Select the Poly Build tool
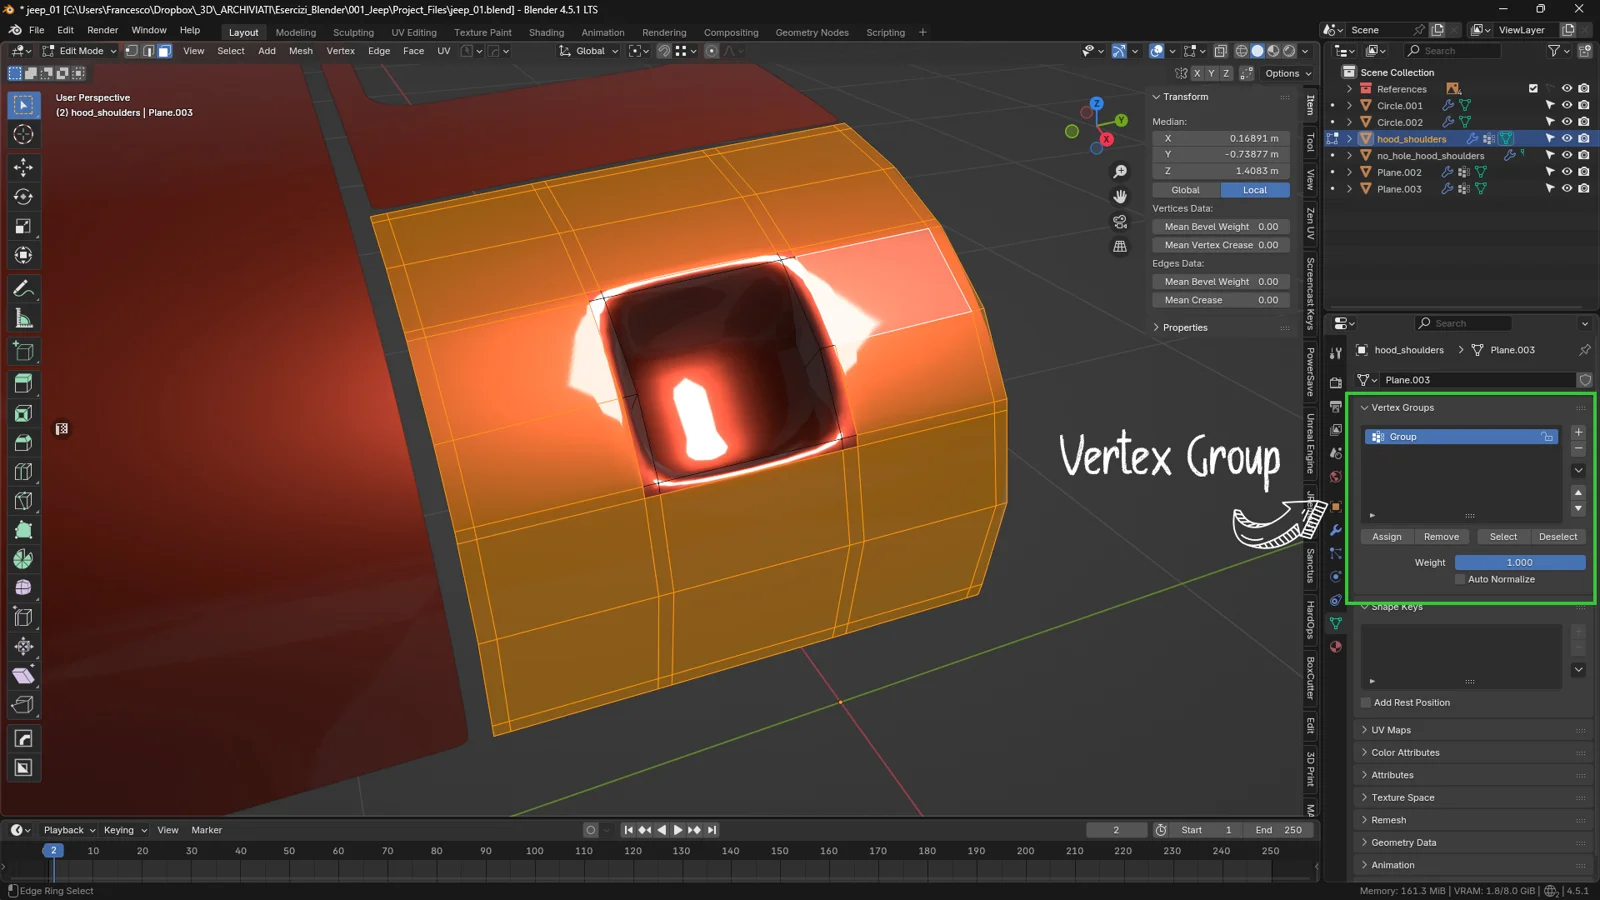 point(23,529)
